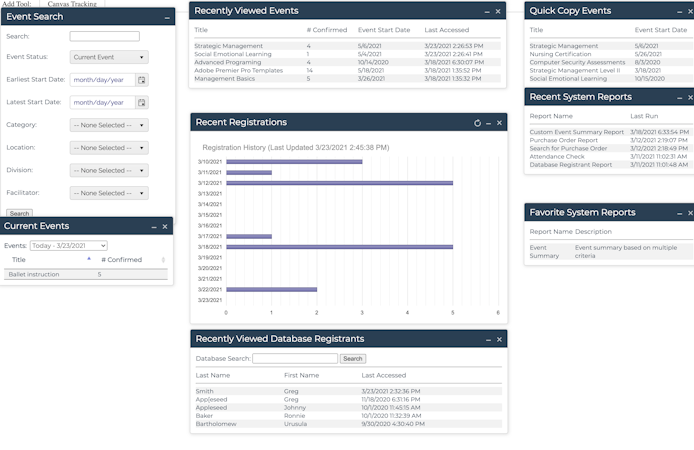Open Social Emotional Learning in Recently Viewed Events
This screenshot has height=450, width=694.
(233, 54)
